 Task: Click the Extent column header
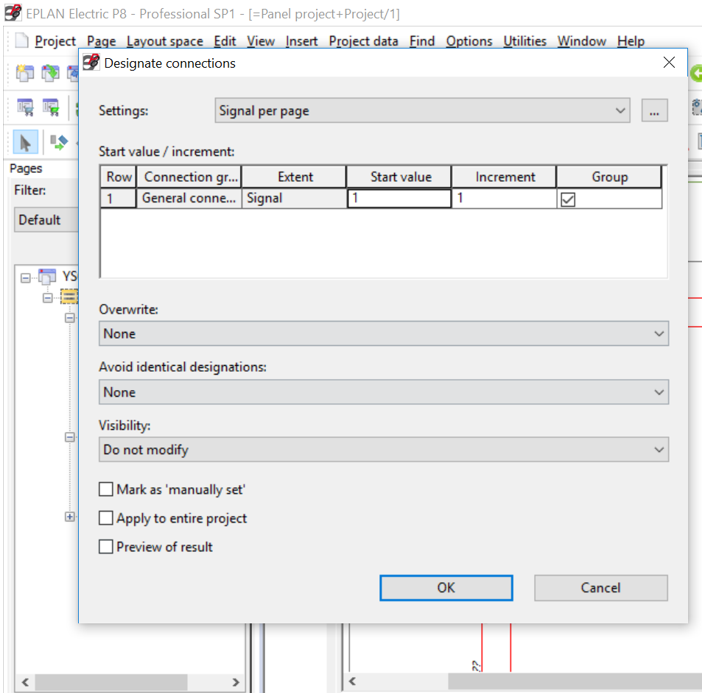click(x=294, y=177)
